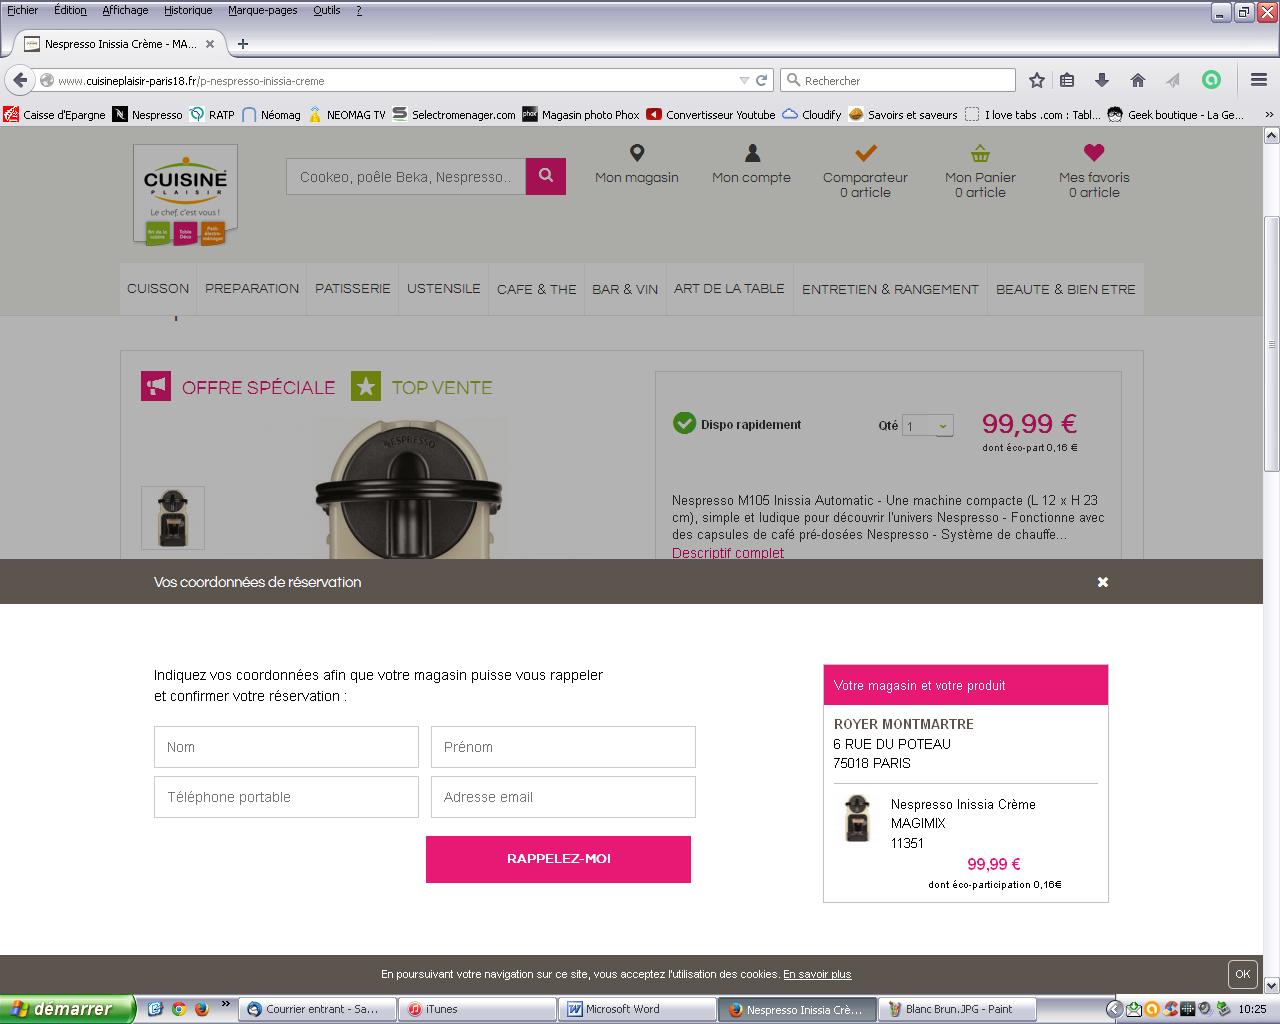This screenshot has height=1024, width=1280.
Task: Open the Qté quantity dropdown
Action: [x=928, y=426]
